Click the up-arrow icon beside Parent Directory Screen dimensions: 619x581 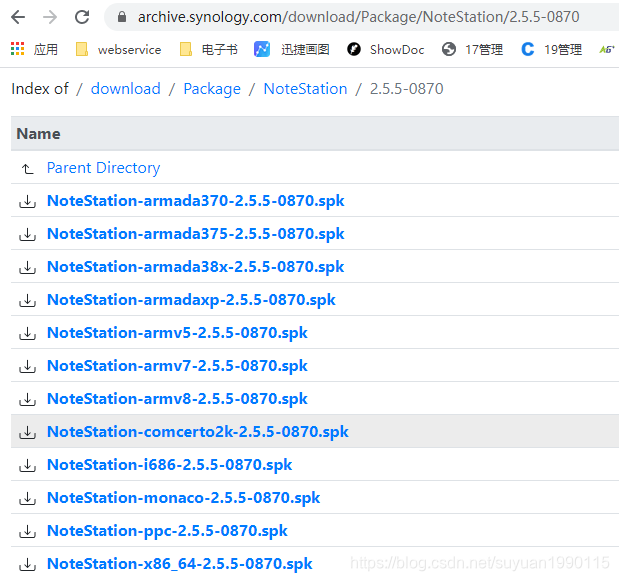tap(27, 169)
